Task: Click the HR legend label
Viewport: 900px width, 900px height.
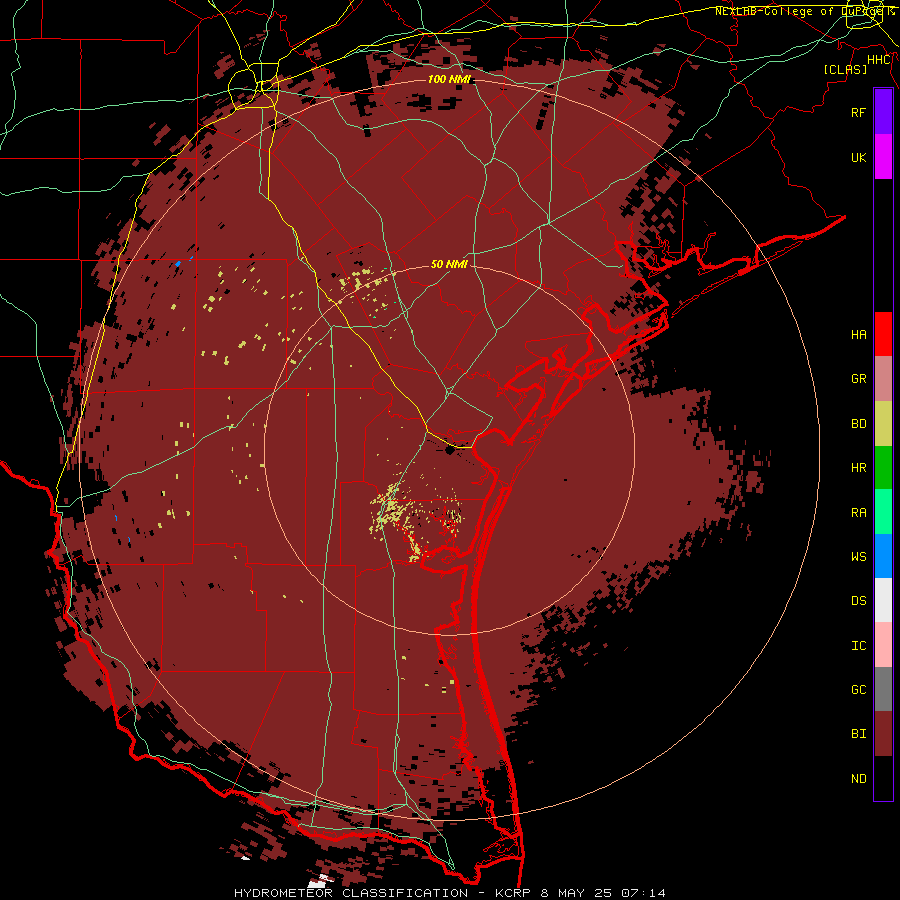Action: (859, 468)
